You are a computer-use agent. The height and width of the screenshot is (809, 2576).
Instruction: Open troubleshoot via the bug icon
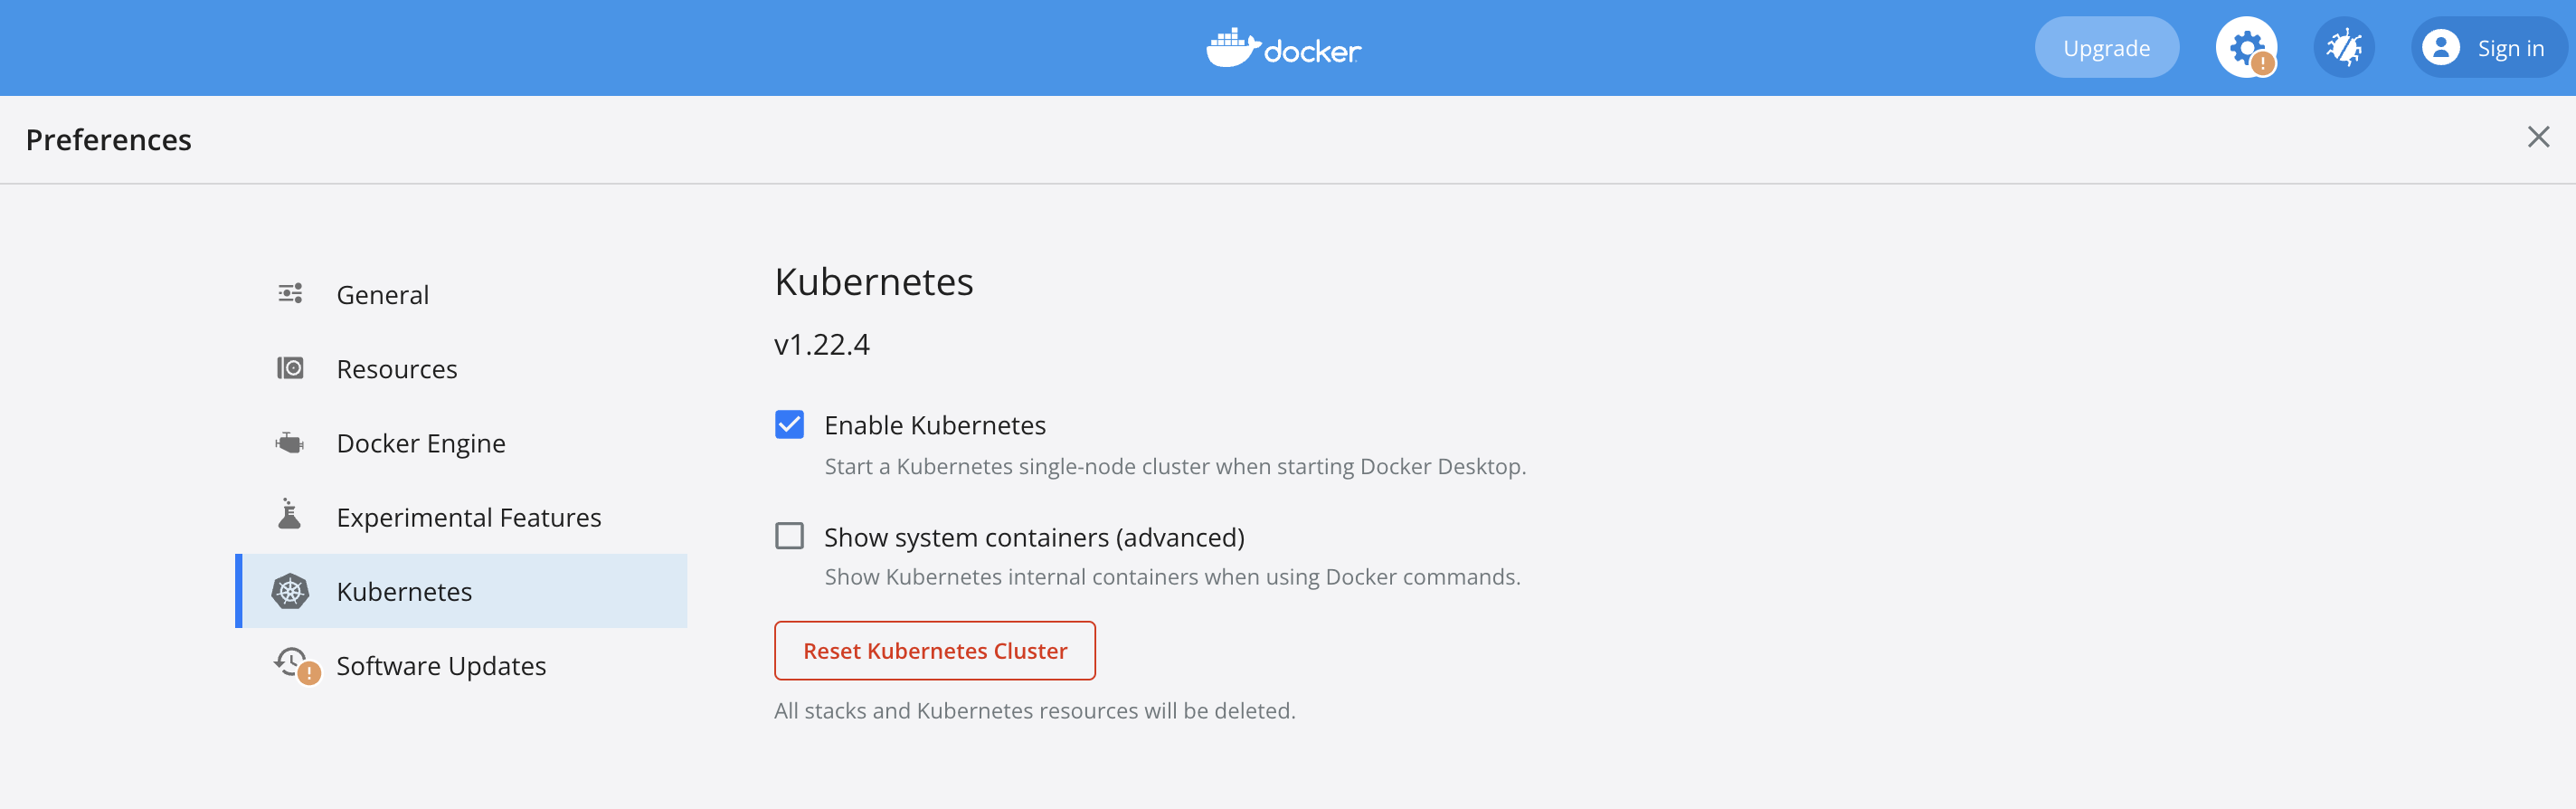(2343, 47)
